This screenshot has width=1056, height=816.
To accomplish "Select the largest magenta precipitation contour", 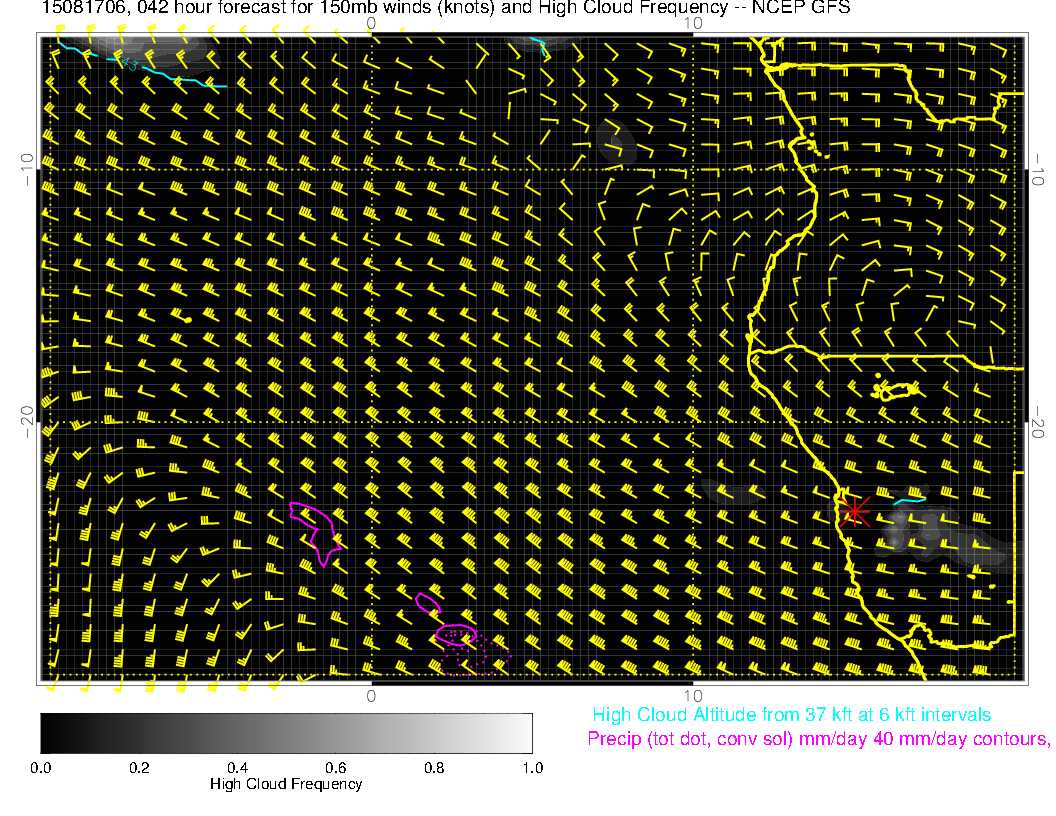I will tap(316, 530).
